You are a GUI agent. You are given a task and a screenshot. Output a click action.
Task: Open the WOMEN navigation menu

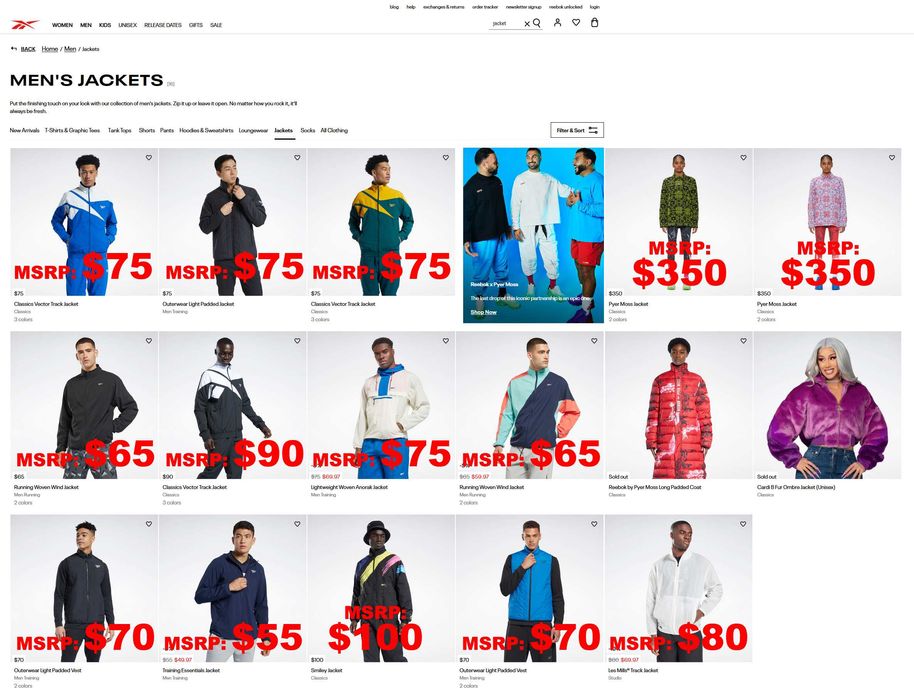62,25
